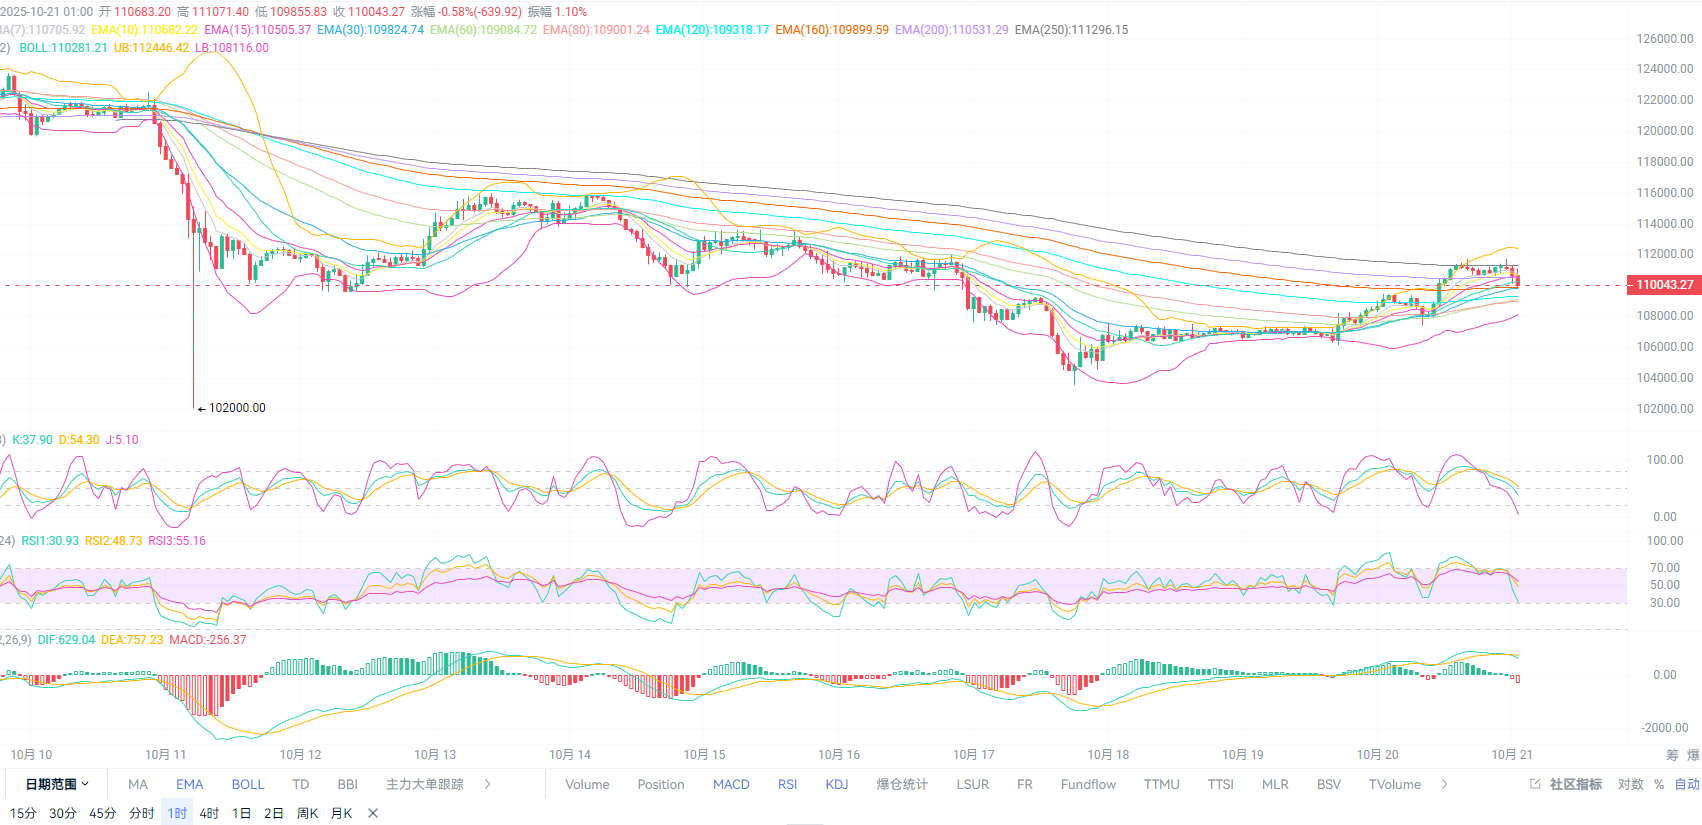Click the 筹 chip distribution icon
Image resolution: width=1702 pixels, height=825 pixels.
click(1672, 755)
